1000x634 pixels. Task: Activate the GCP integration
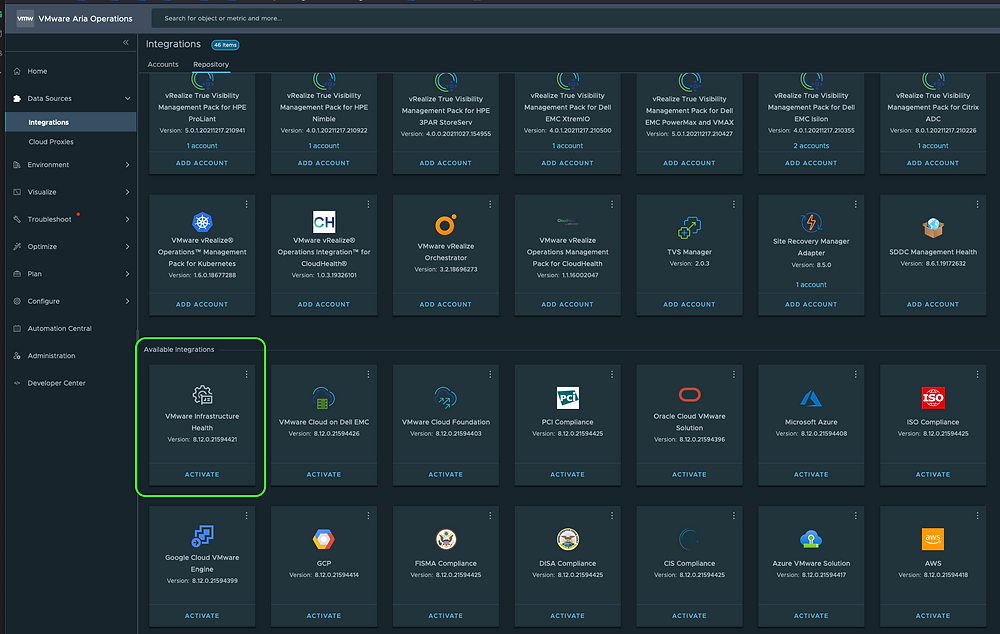click(324, 616)
